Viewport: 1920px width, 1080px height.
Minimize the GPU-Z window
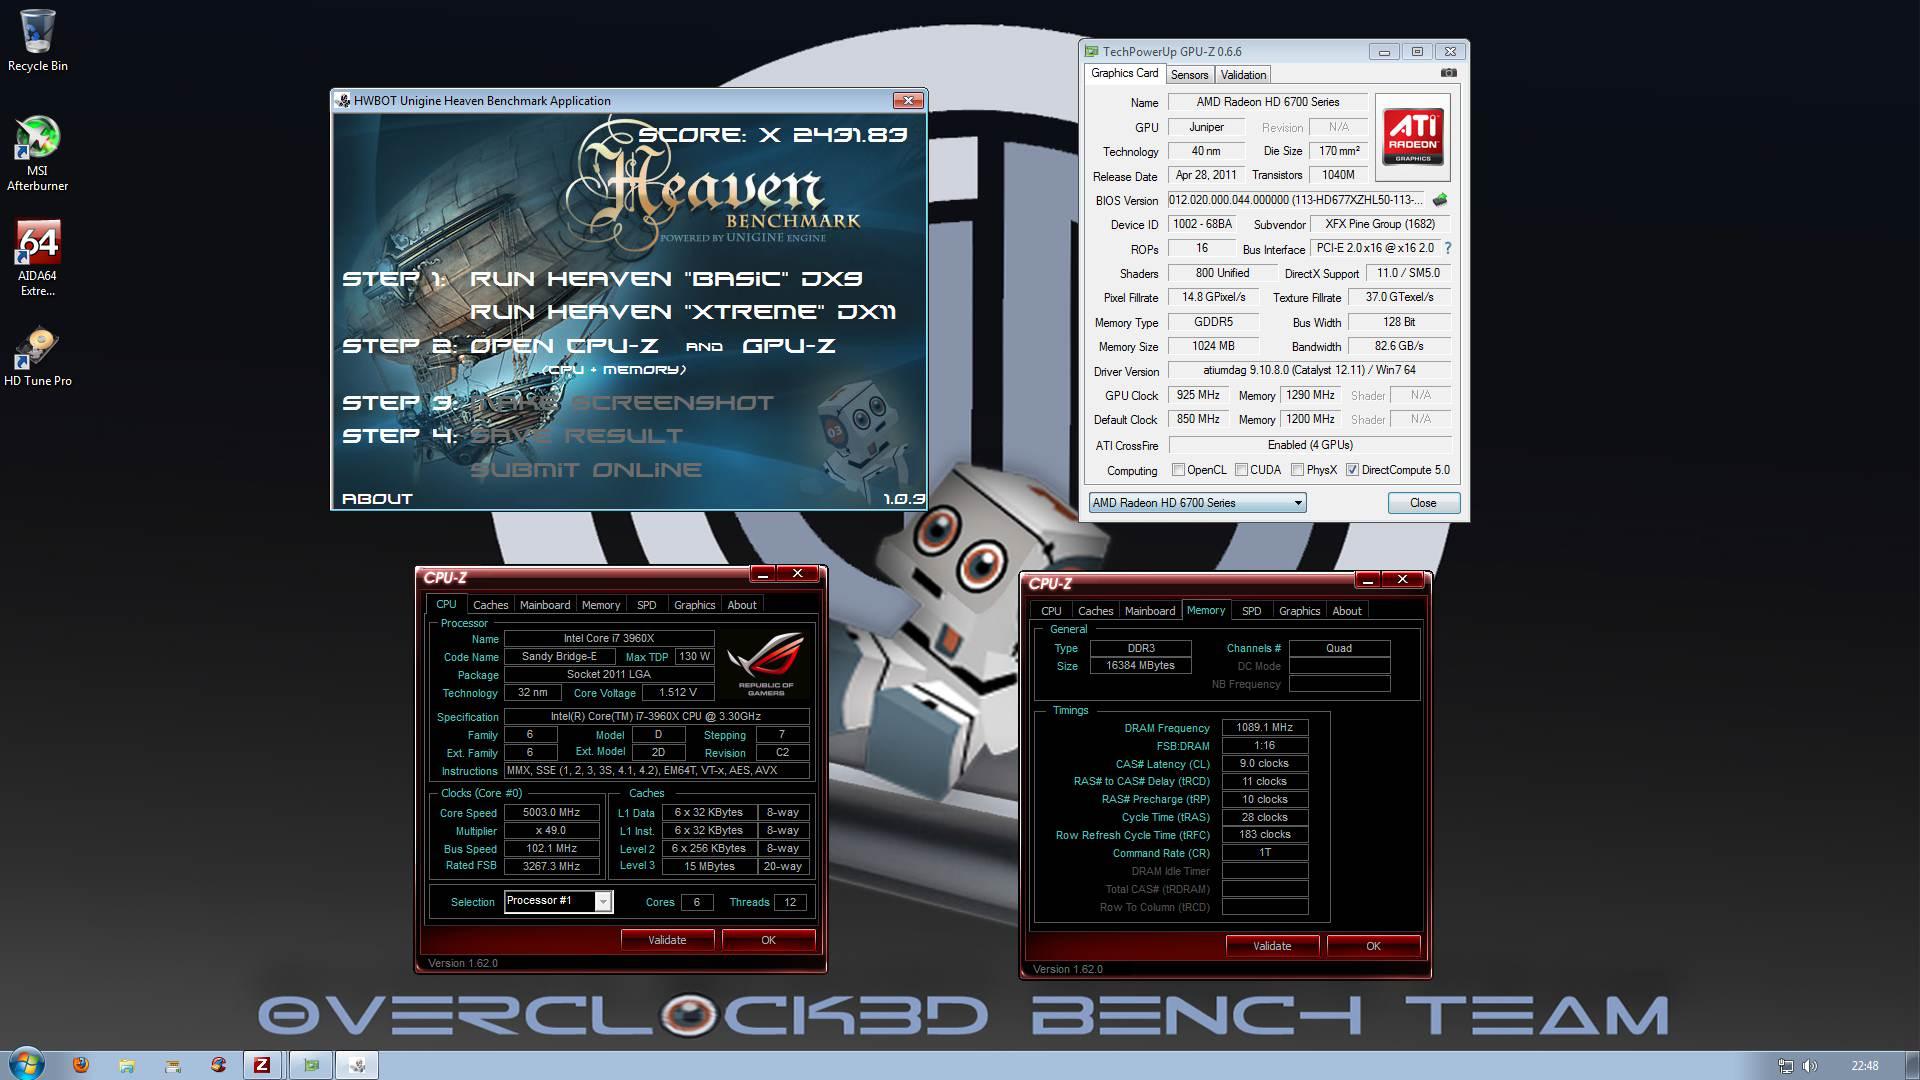point(1384,52)
